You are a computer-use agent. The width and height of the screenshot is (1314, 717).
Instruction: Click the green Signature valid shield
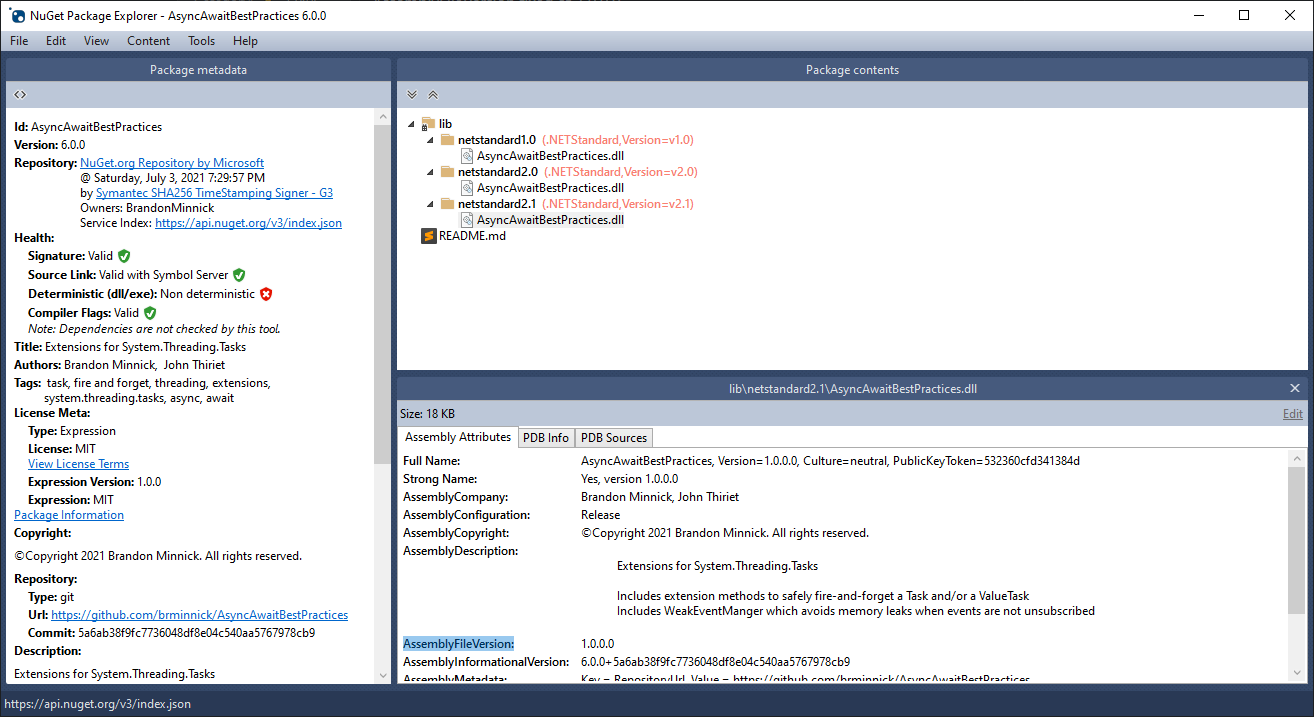point(124,256)
